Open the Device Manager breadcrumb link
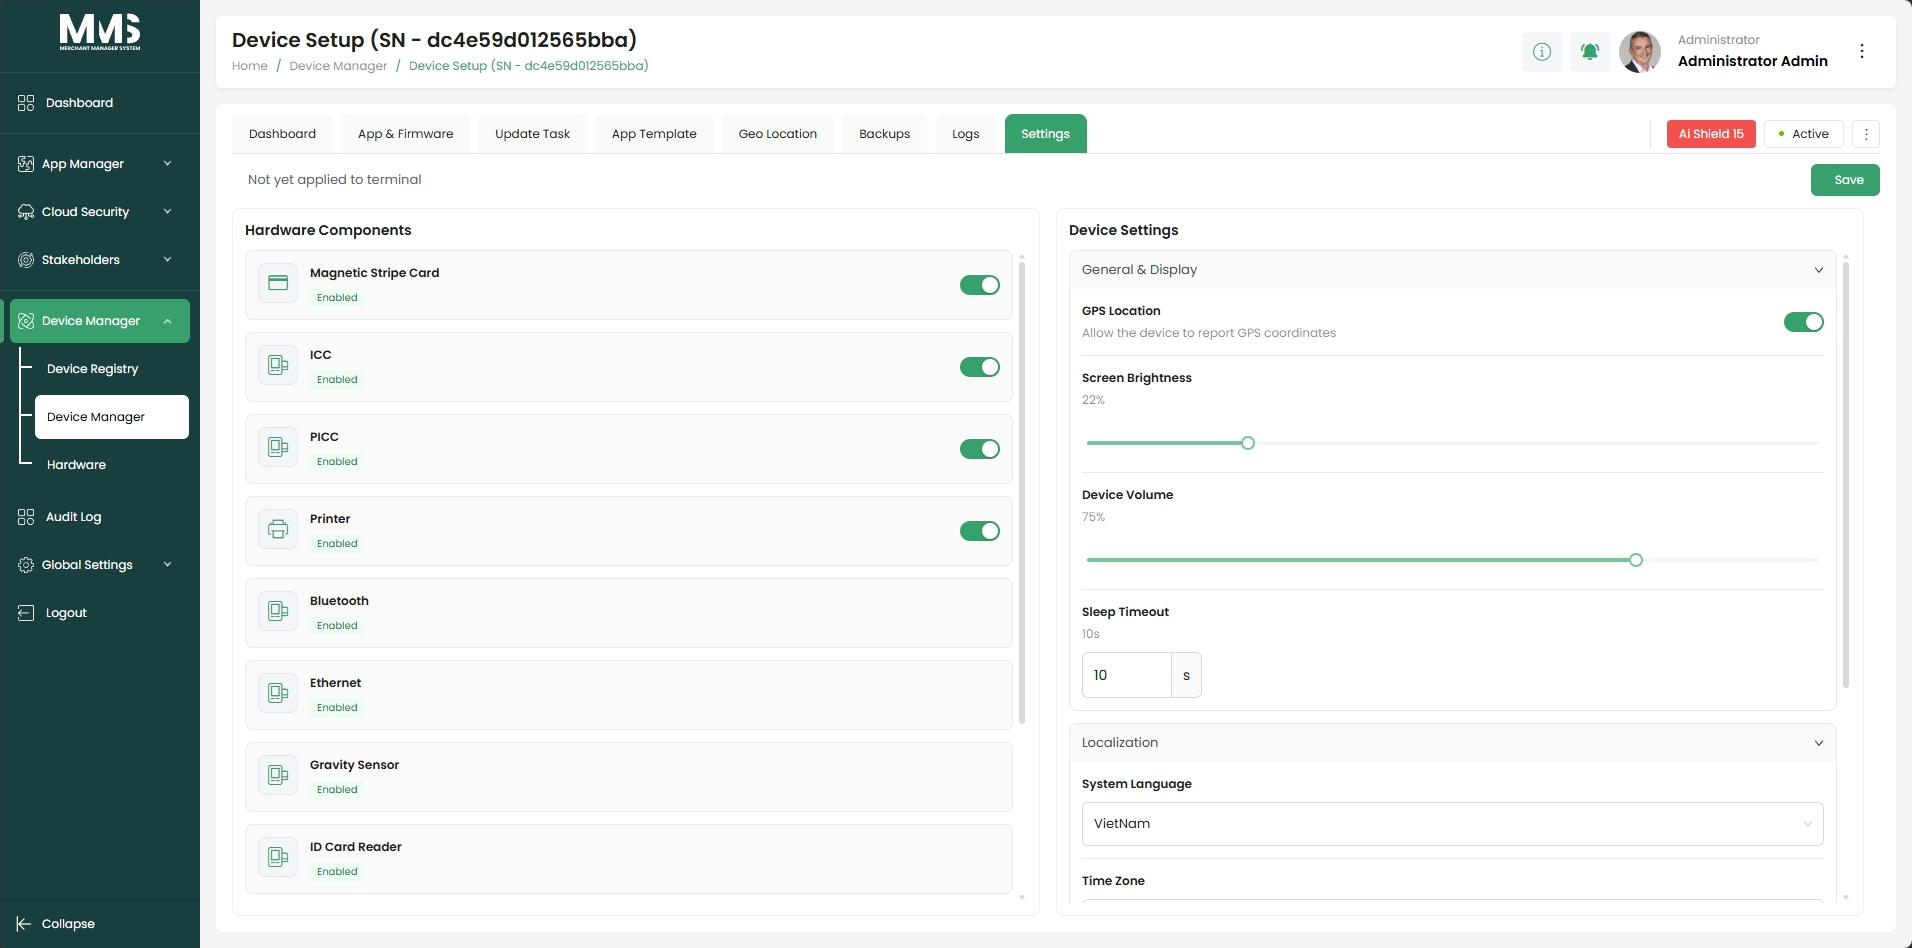 coord(338,66)
